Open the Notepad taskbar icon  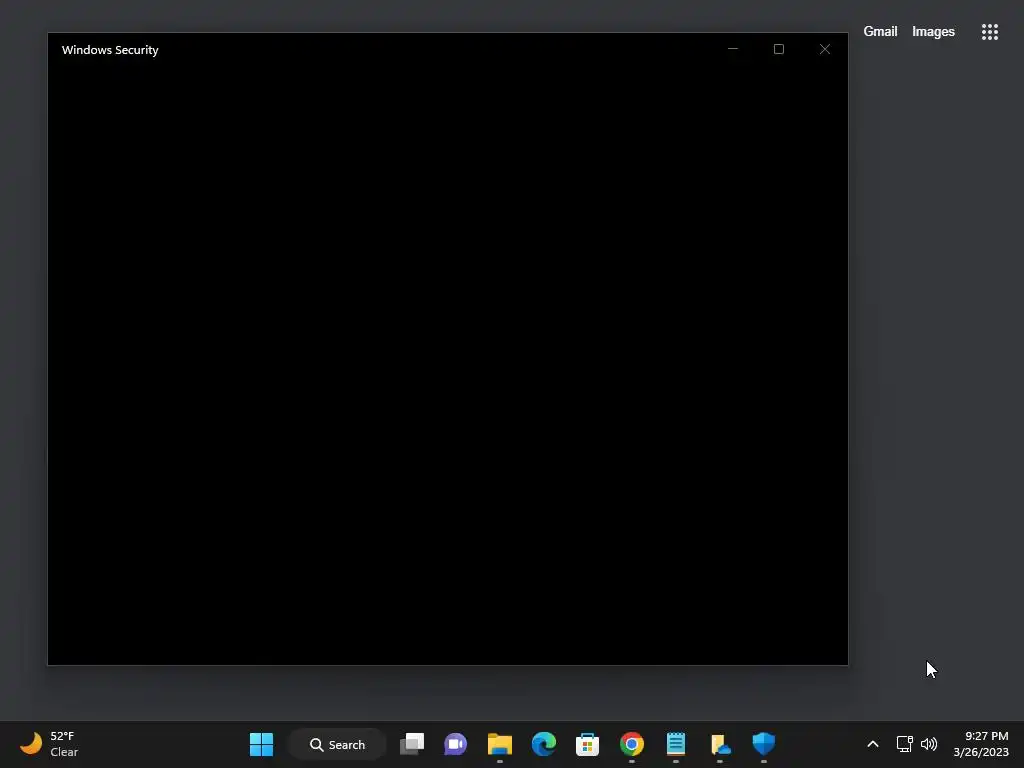tap(675, 744)
